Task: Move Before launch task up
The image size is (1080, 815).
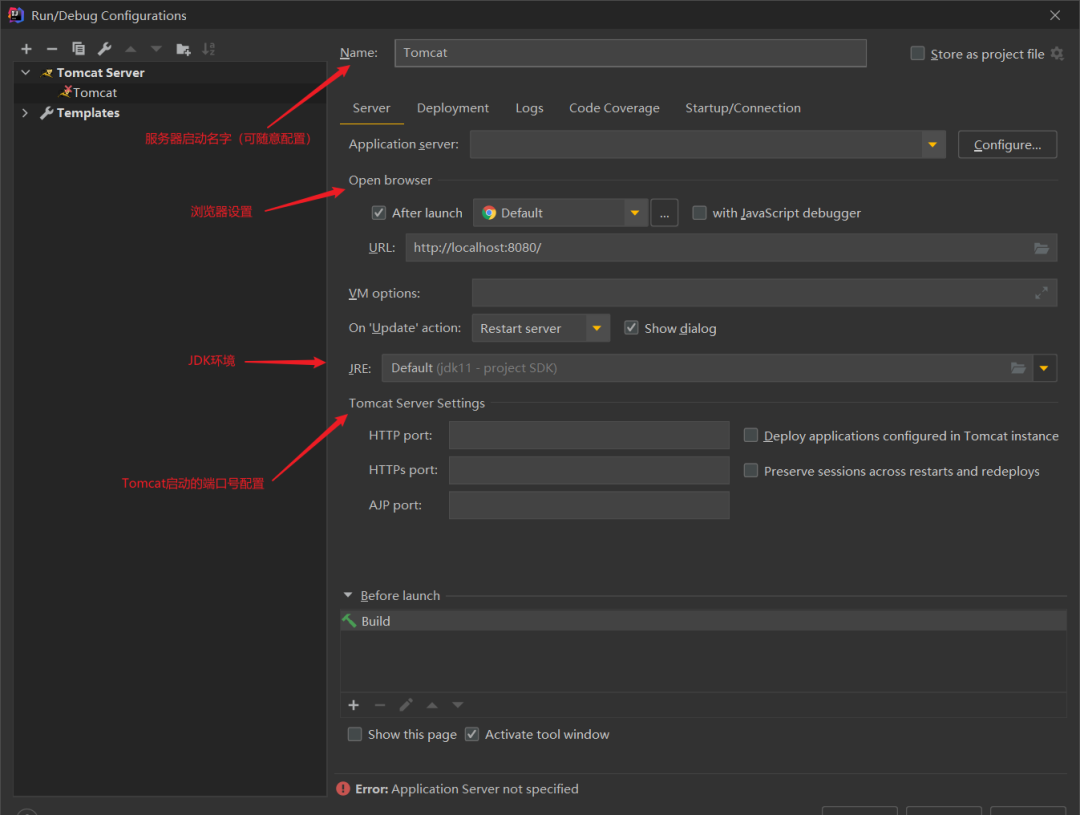Action: (x=432, y=705)
